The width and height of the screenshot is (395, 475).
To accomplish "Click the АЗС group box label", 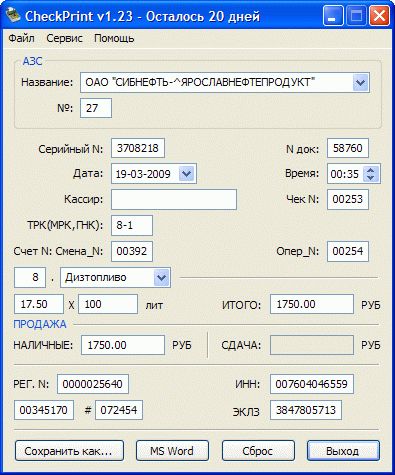I will coord(32,61).
